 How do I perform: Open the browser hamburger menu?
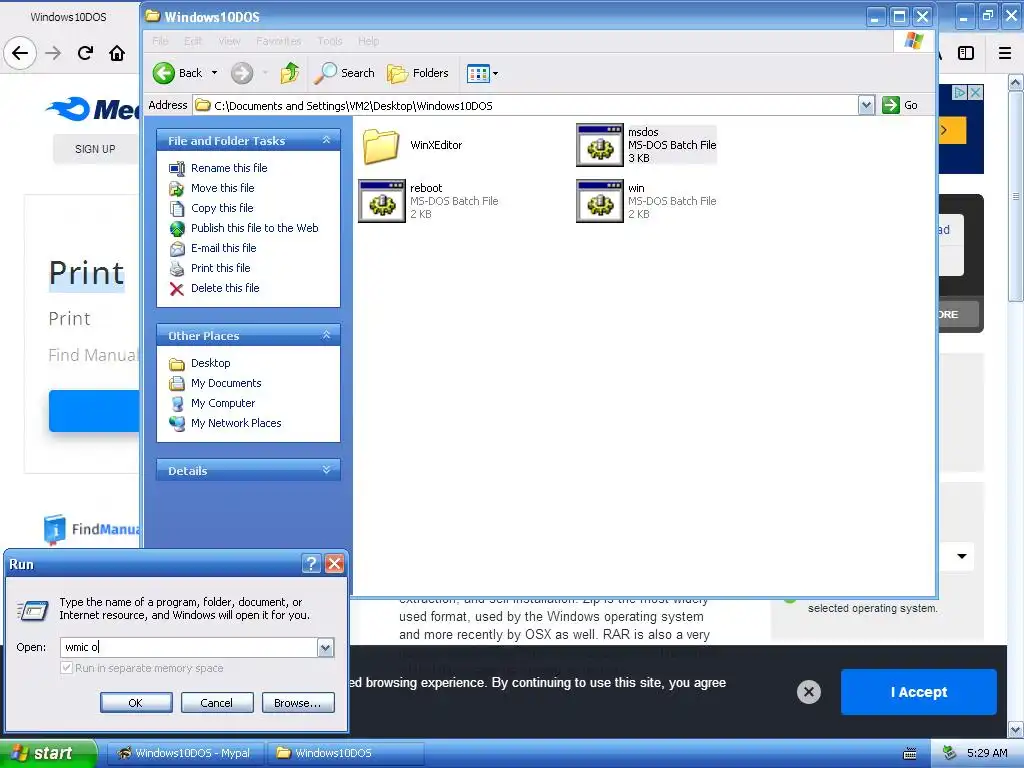click(x=1005, y=53)
